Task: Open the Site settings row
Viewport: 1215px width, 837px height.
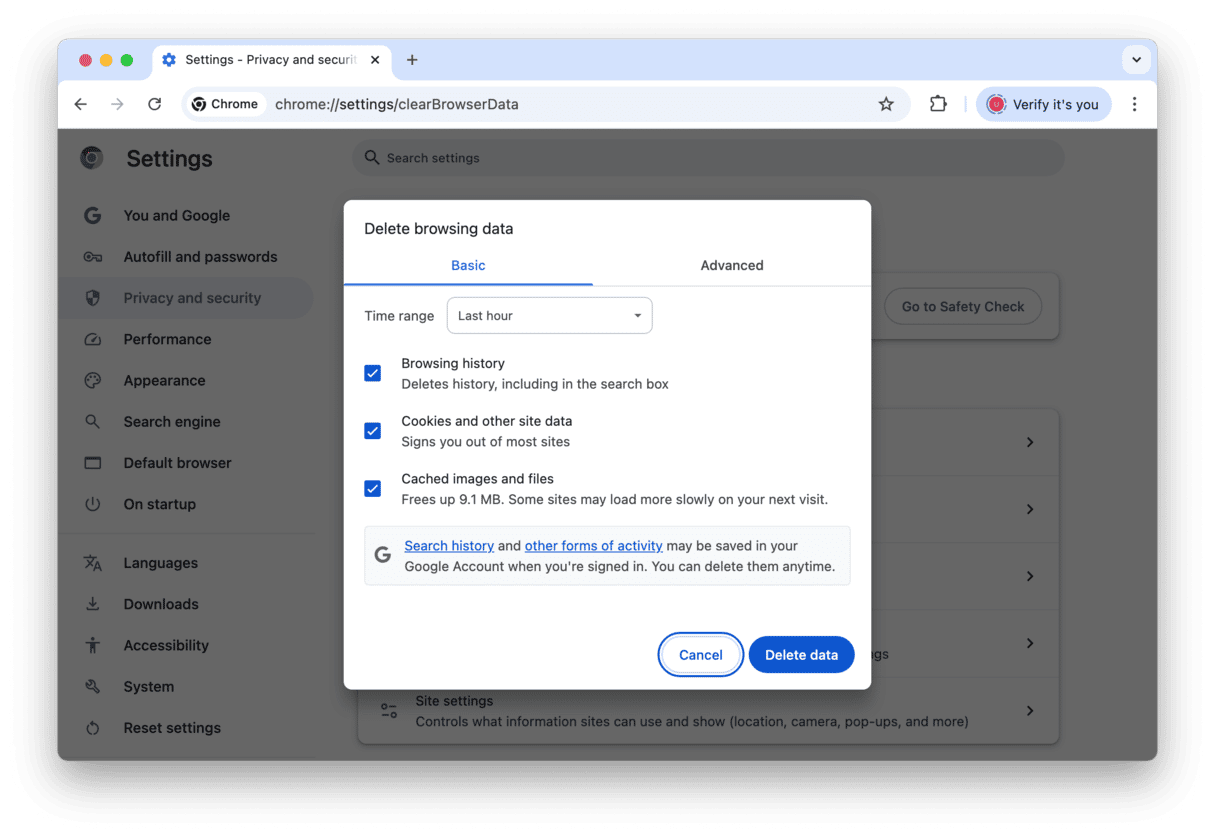Action: tap(708, 711)
